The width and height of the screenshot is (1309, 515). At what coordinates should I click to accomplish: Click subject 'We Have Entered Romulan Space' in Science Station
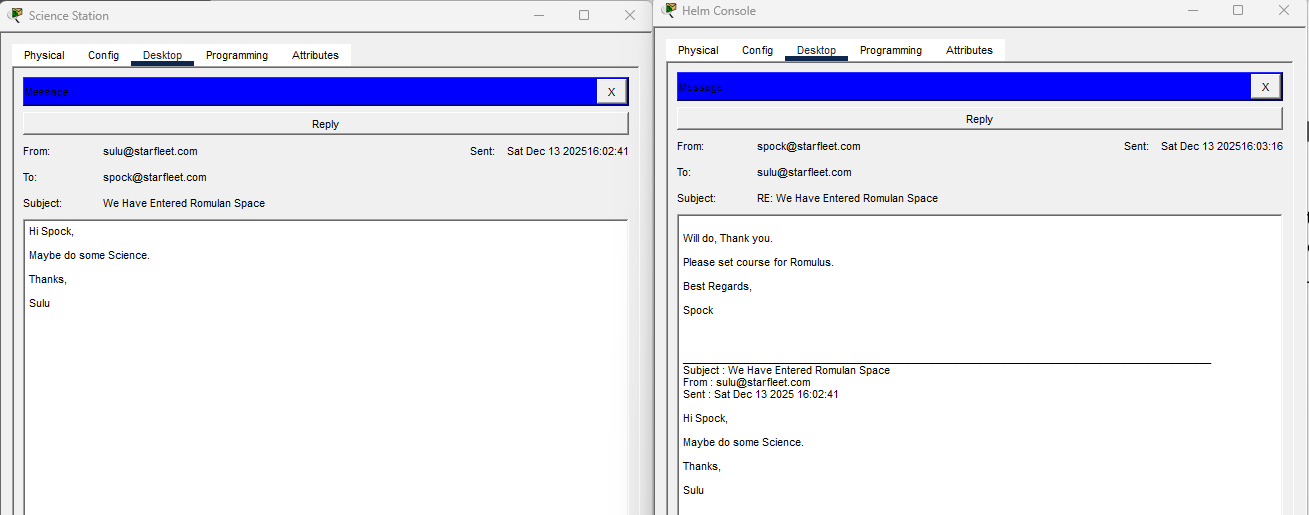[x=184, y=203]
